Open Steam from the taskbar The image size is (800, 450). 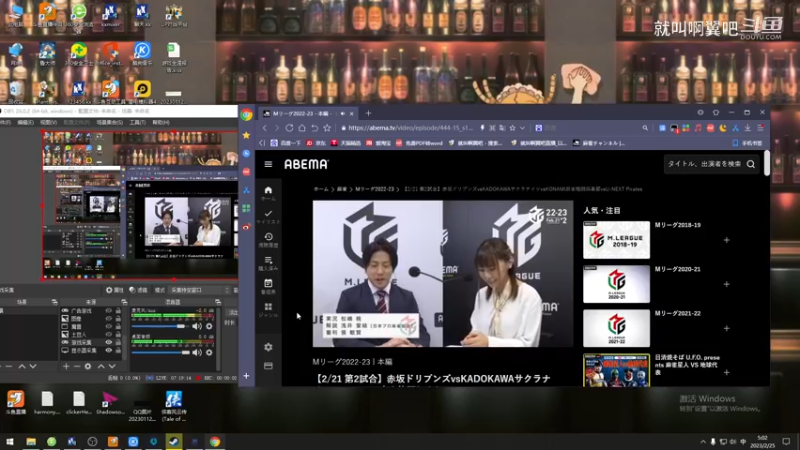pyautogui.click(x=173, y=441)
